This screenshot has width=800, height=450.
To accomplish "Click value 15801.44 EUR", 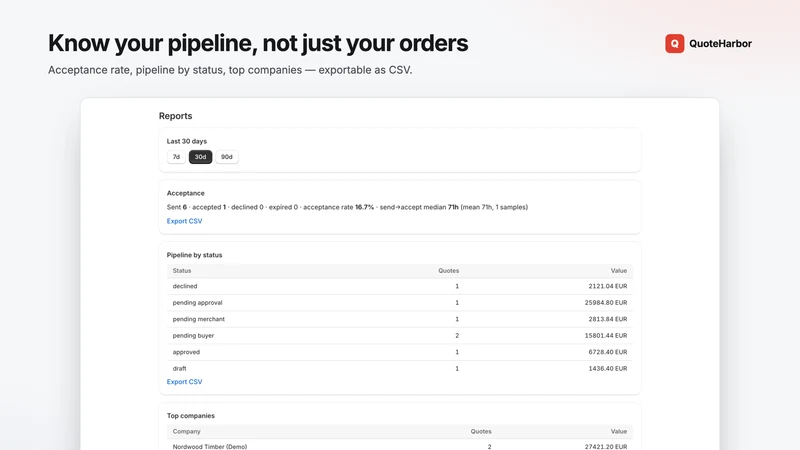I will point(606,336).
